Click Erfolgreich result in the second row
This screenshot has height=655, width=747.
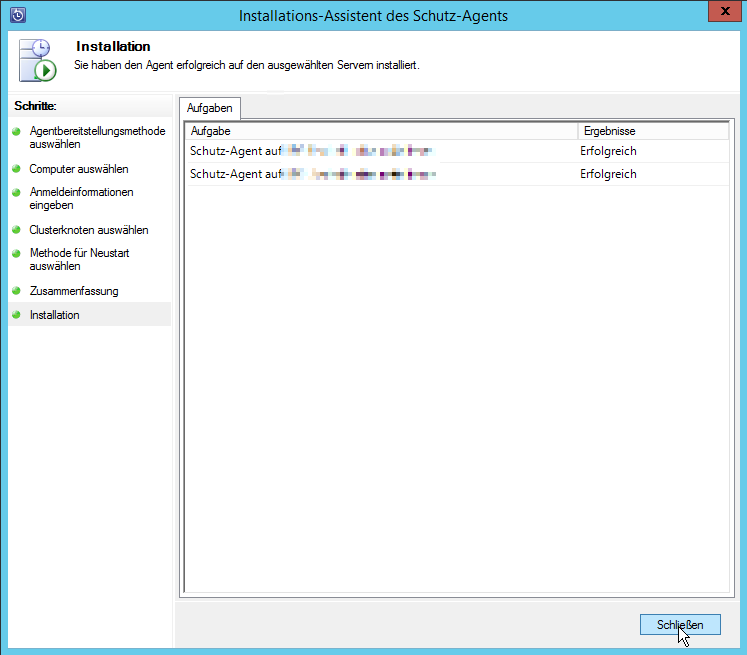coord(608,175)
